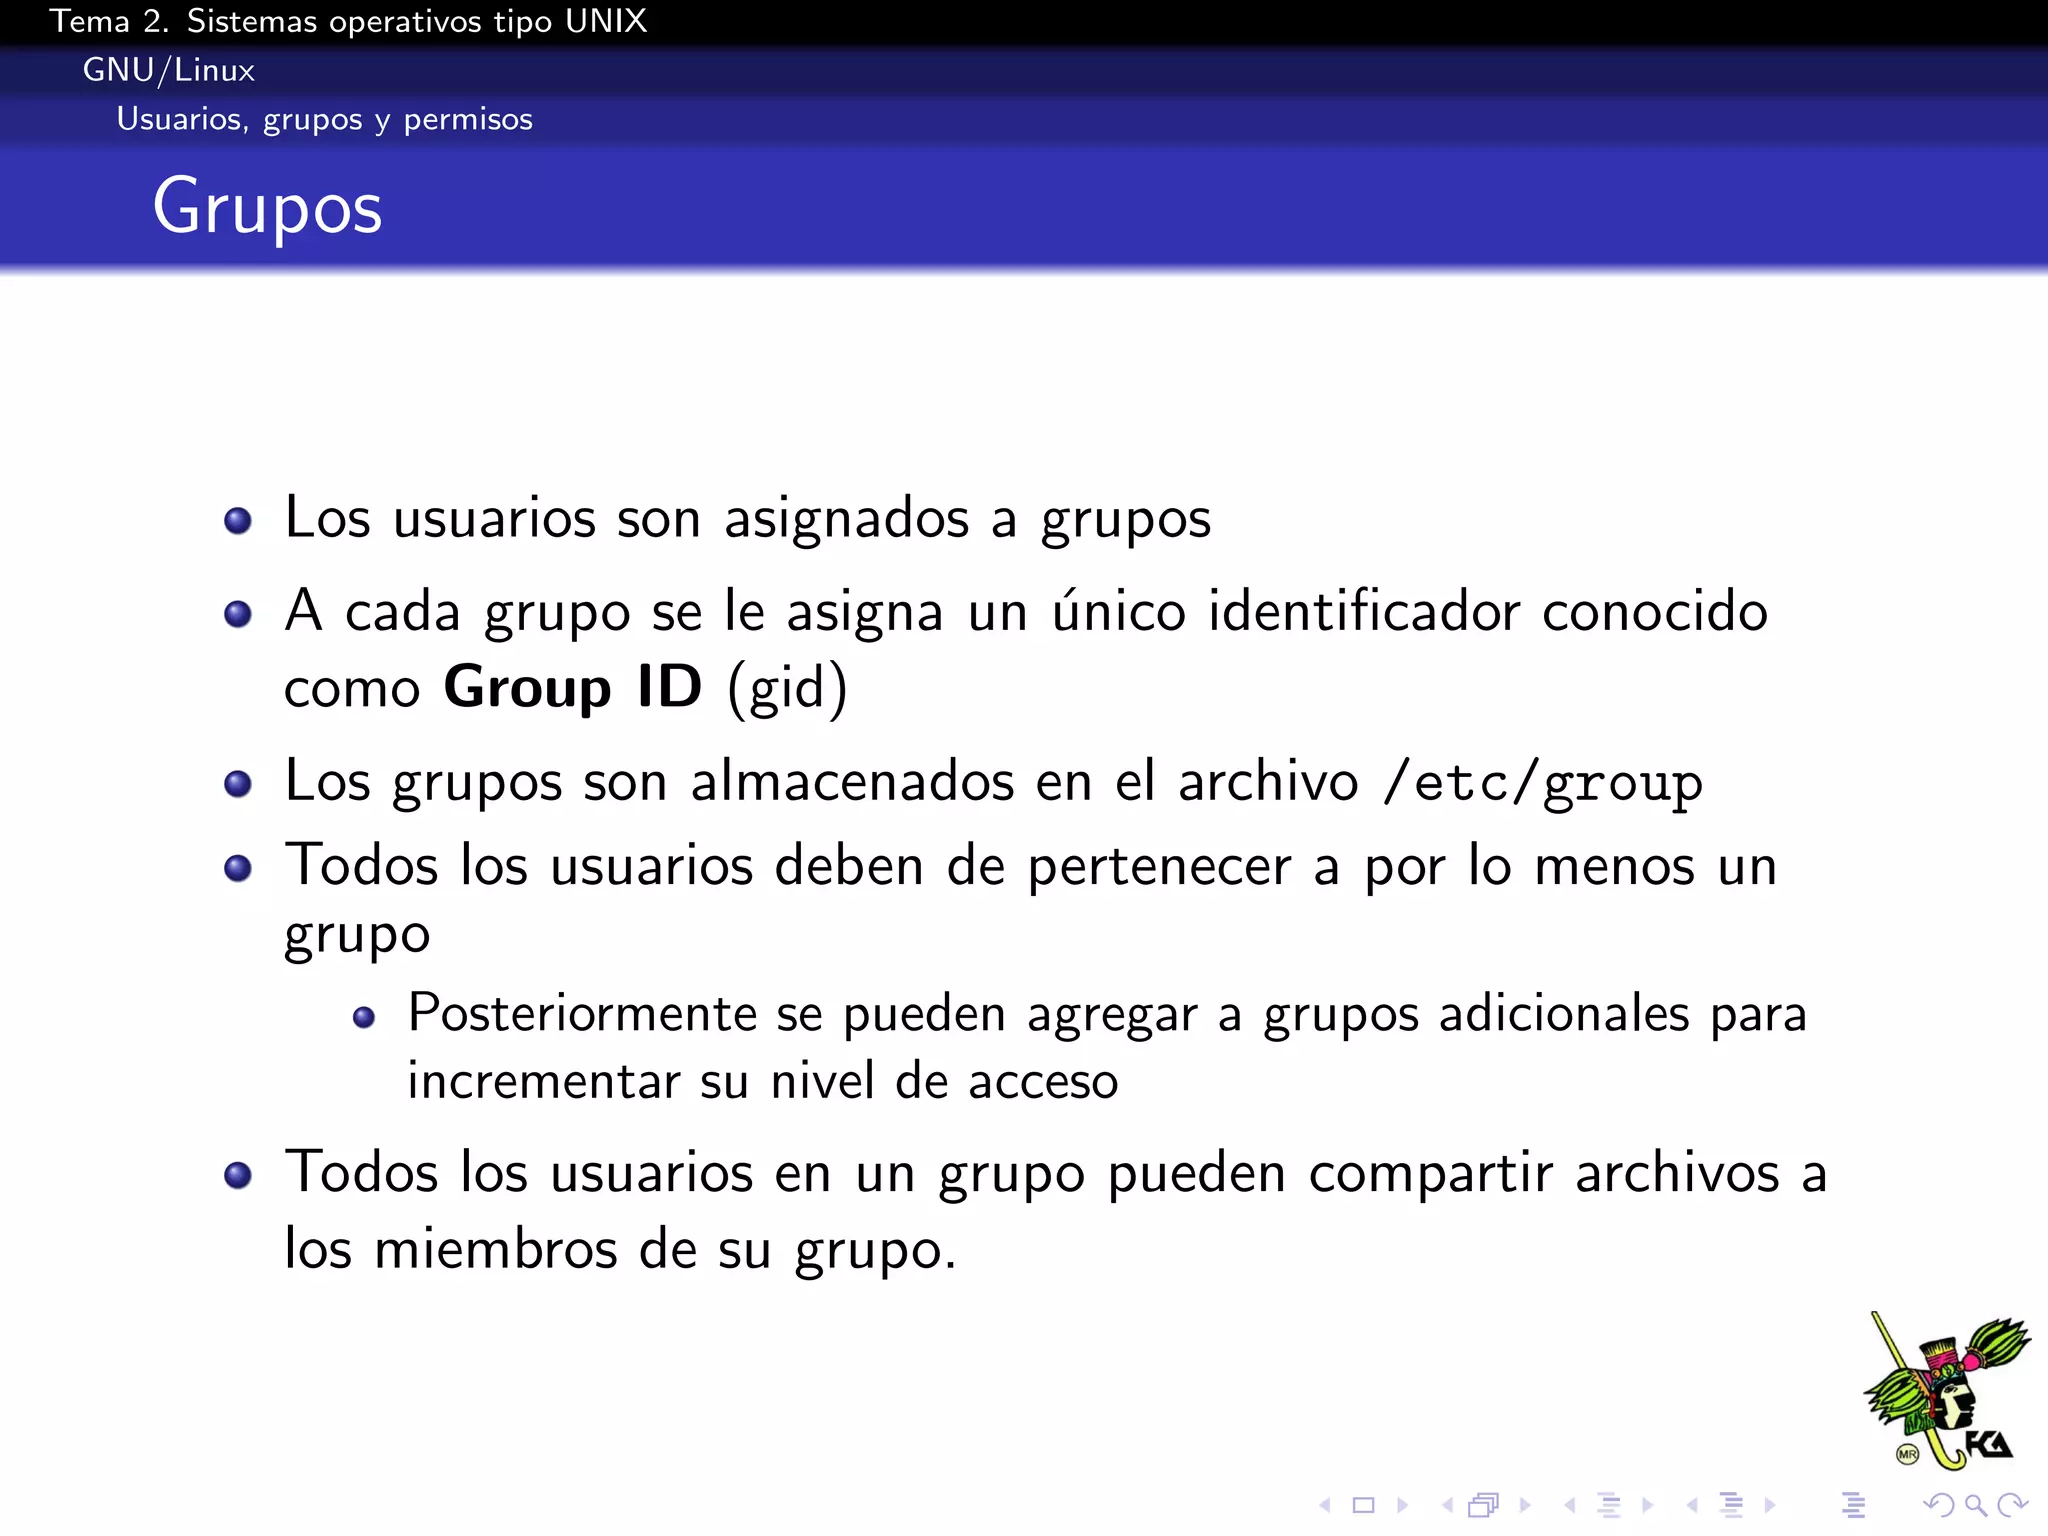
Task: Click the slide rectangle navigation icon
Action: click(x=1364, y=1505)
